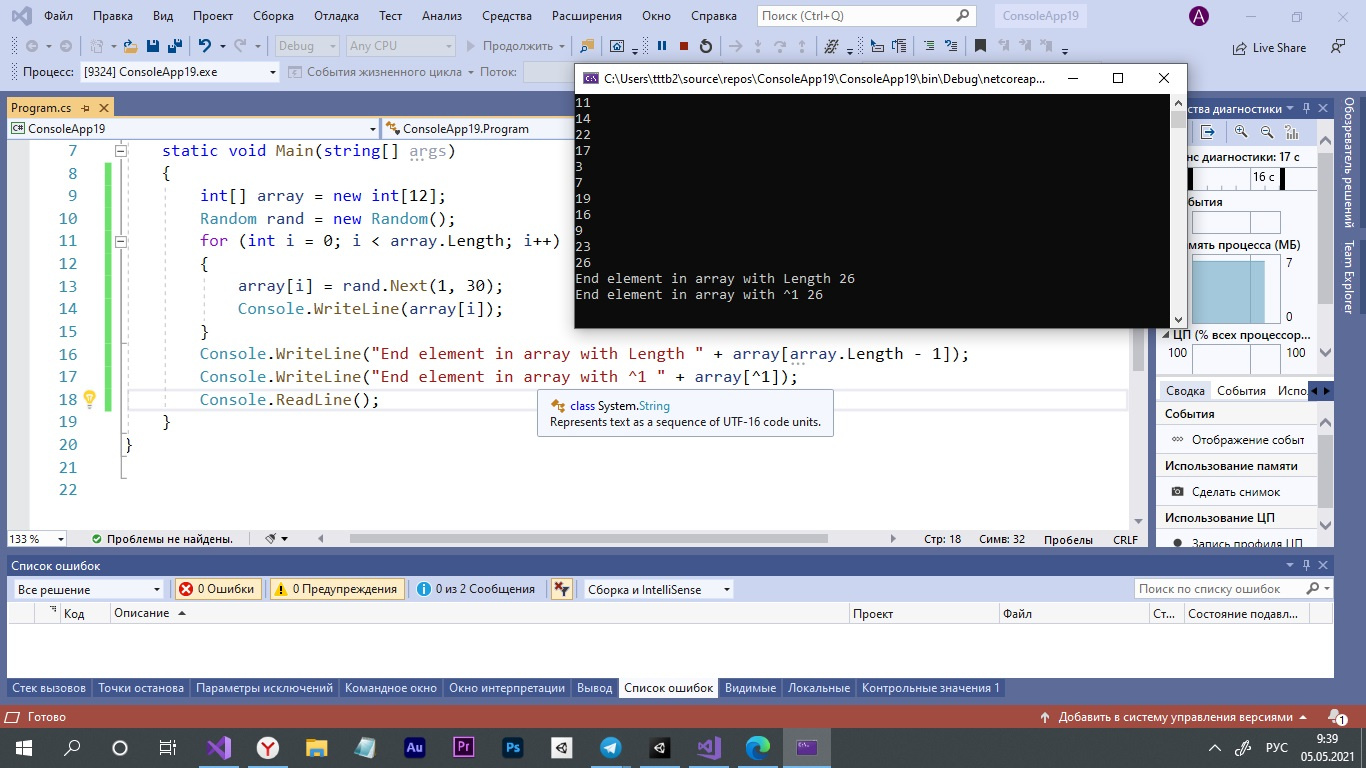
Task: Click the Сделать снимок link
Action: (x=1236, y=492)
